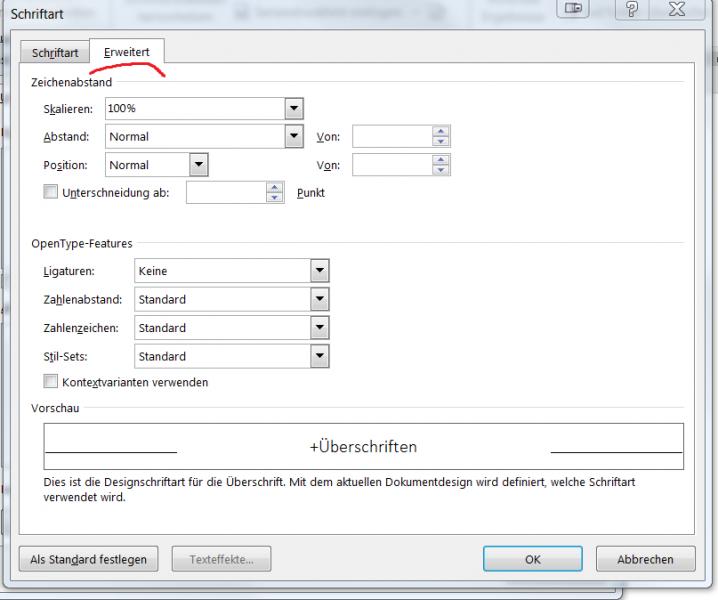Screen dimensions: 718x600
Task: Close the Schriftart dialog with X
Action: tap(682, 9)
